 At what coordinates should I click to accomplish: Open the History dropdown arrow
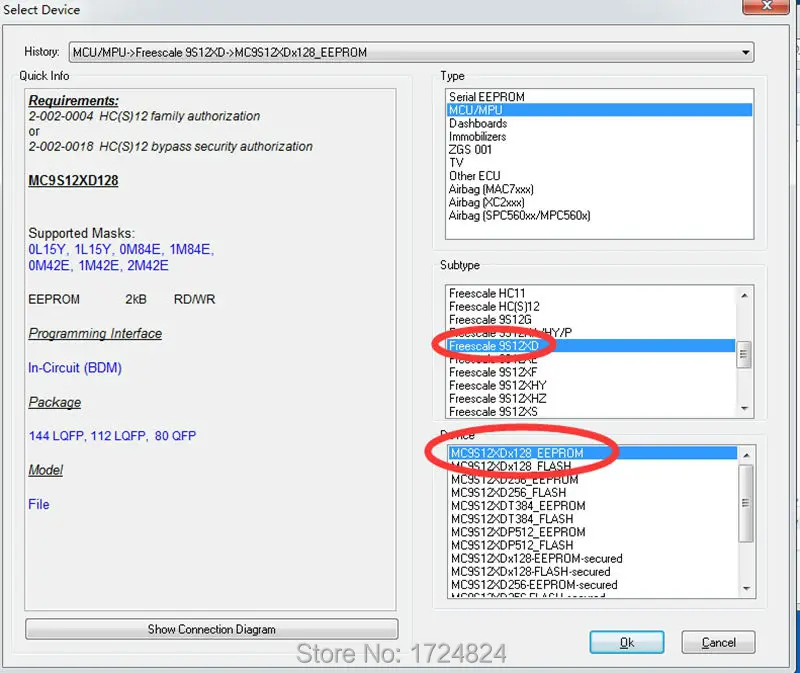(x=745, y=53)
